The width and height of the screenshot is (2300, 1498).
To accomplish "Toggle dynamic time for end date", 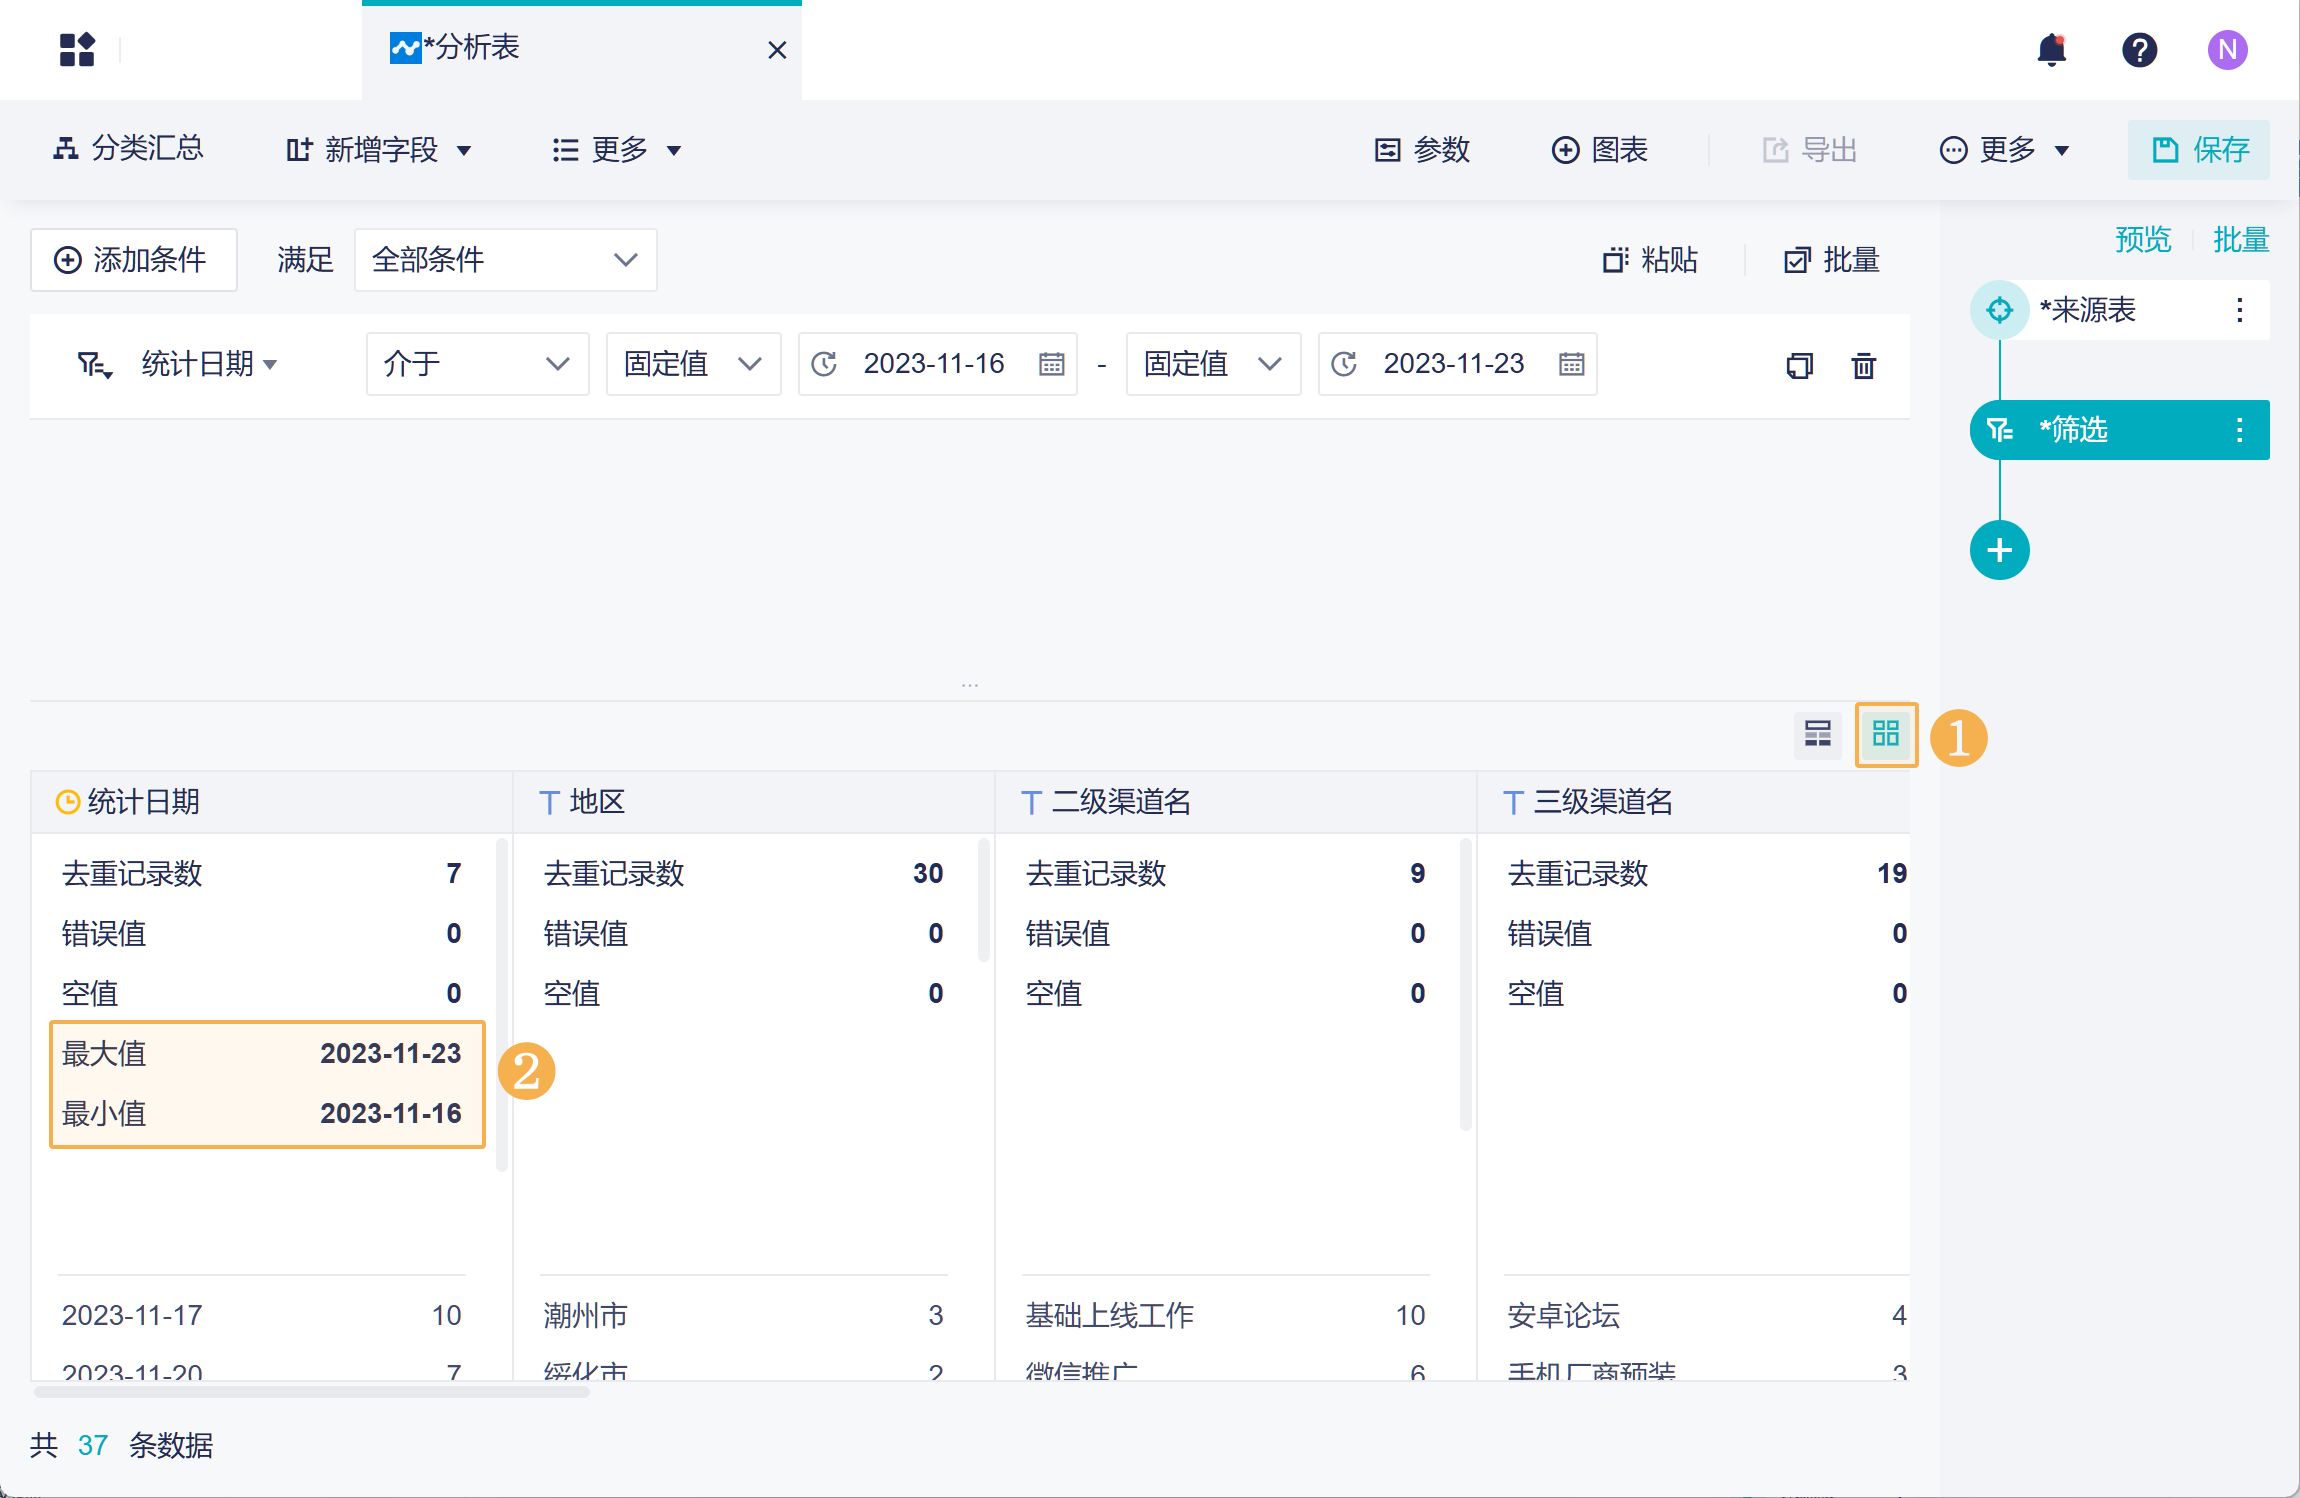I will pos(1344,364).
